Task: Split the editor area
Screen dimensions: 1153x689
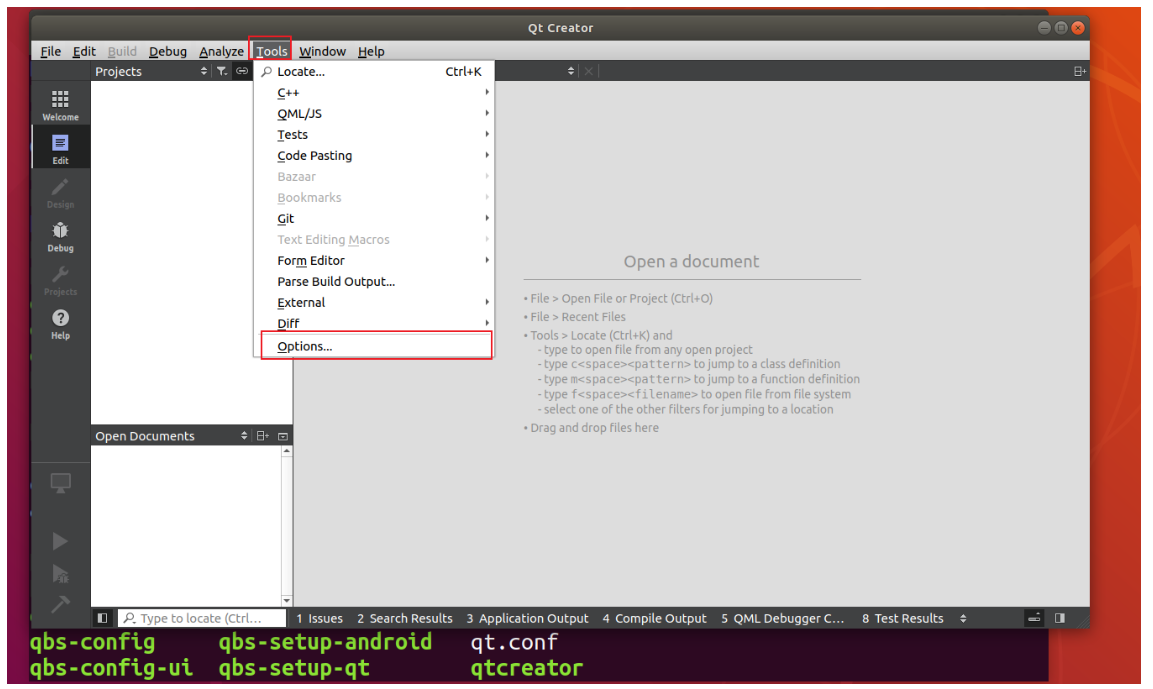Action: [x=1079, y=71]
